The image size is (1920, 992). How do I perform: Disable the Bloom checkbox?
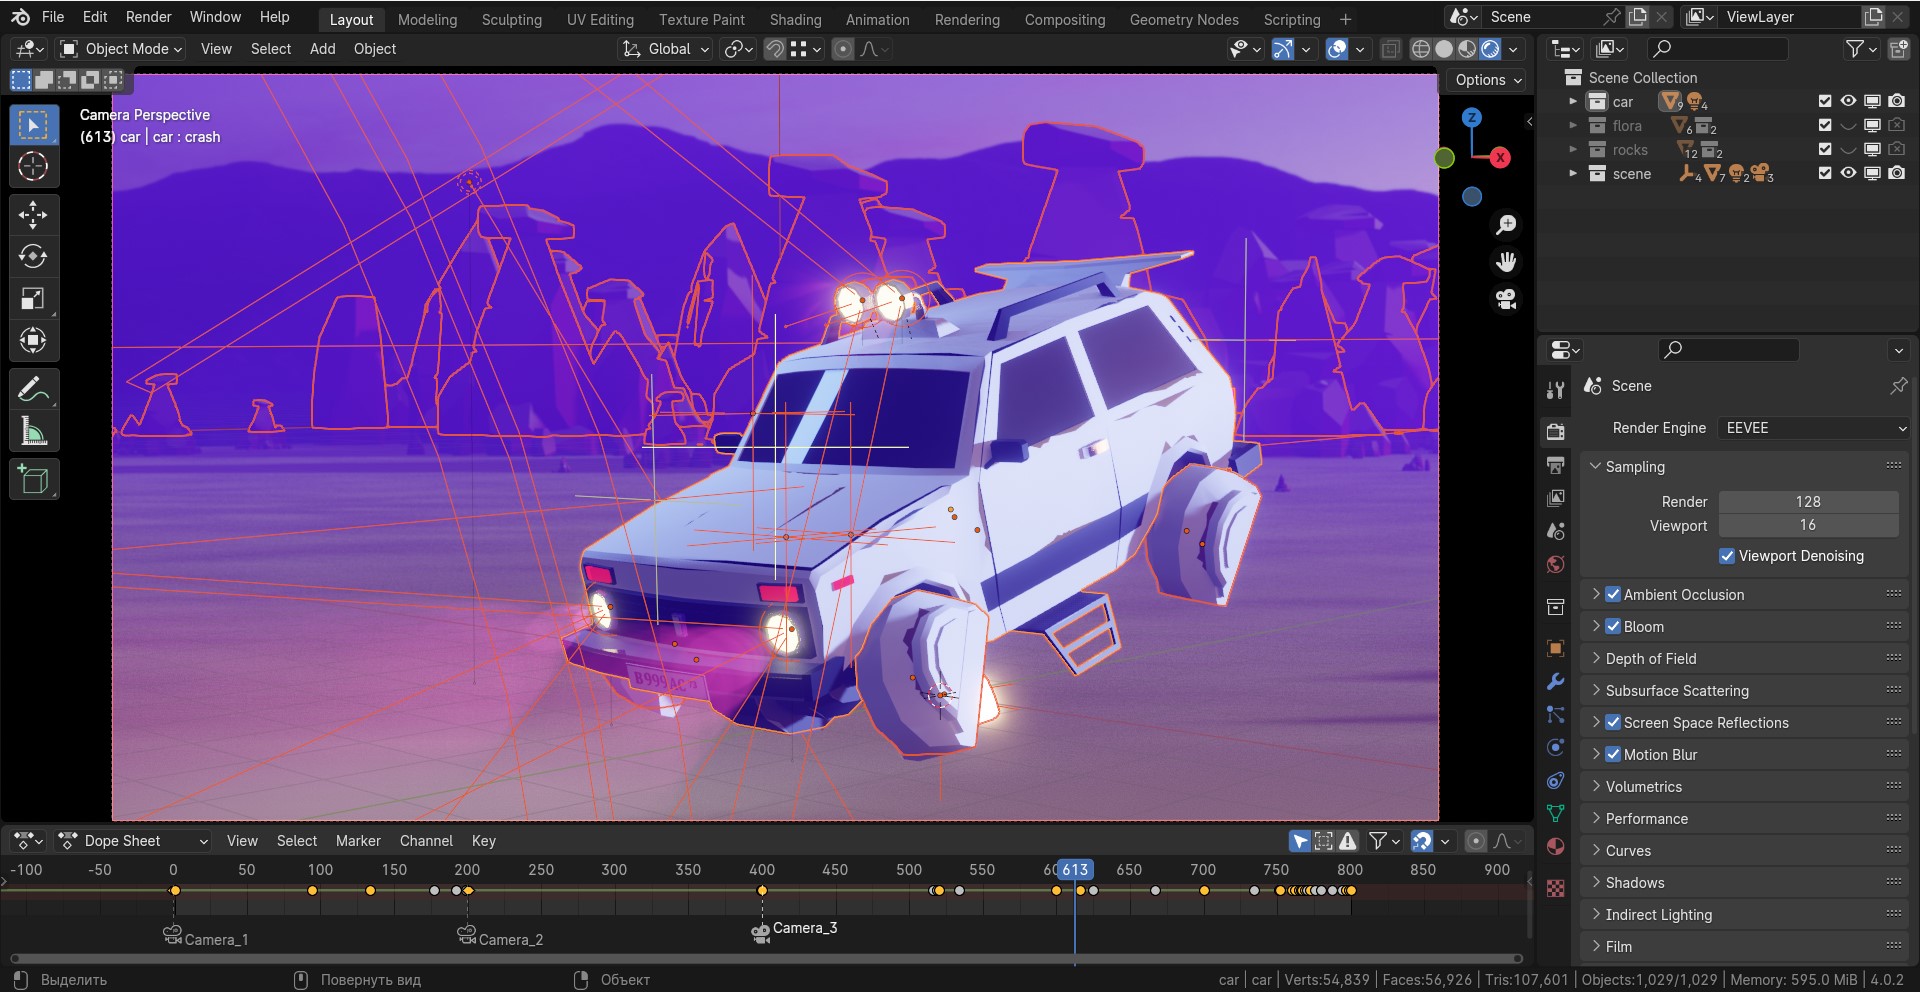tap(1613, 627)
